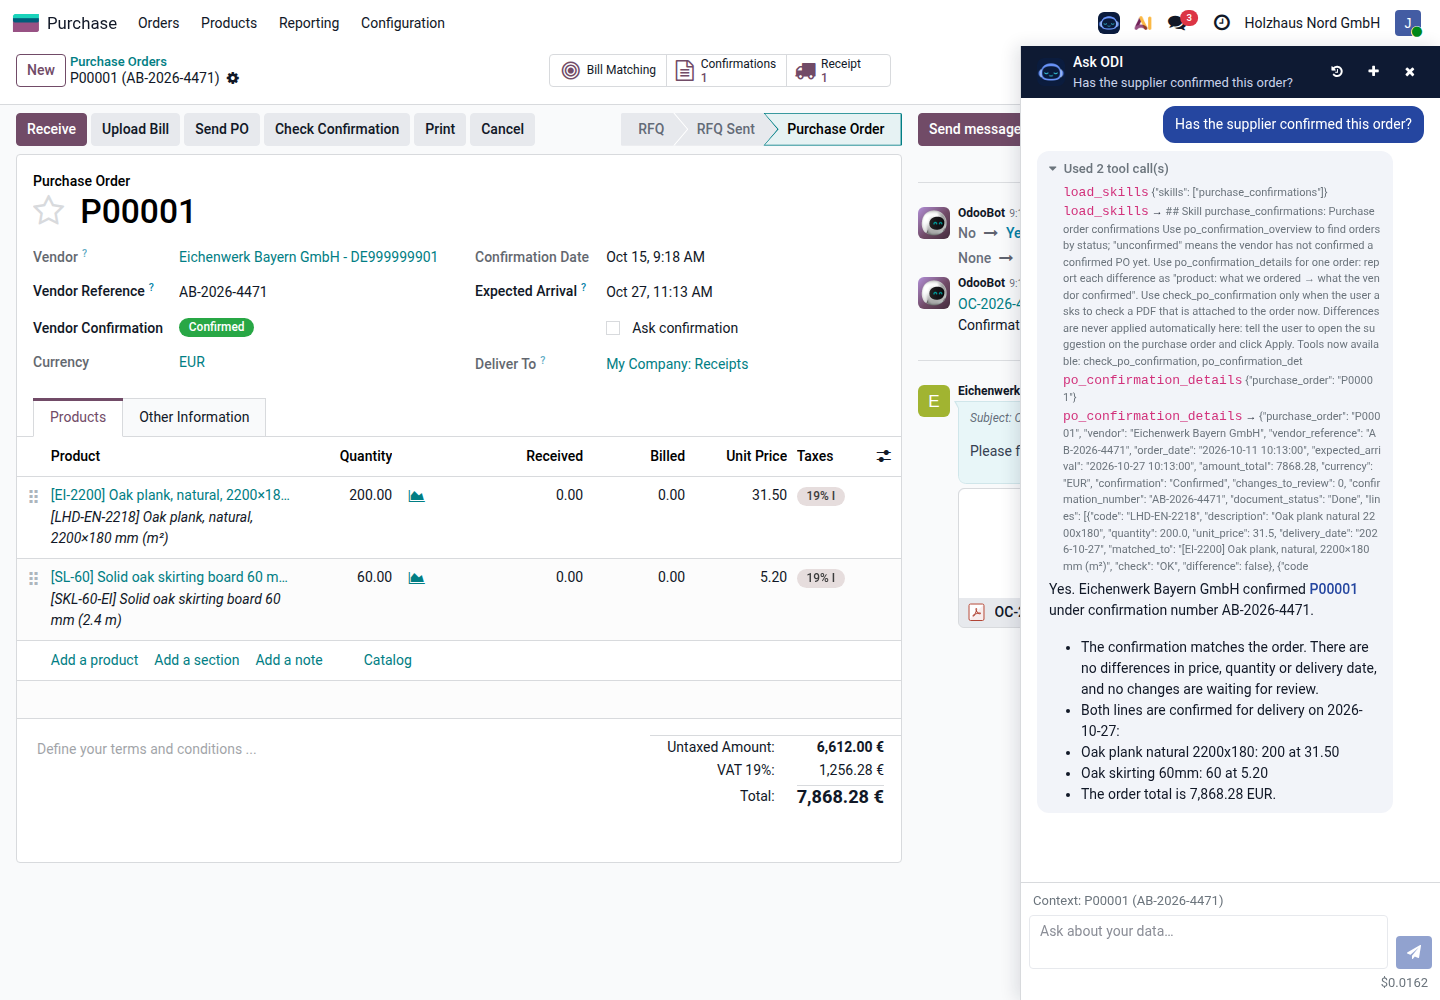1440x1000 pixels.
Task: Open the Reporting menu
Action: tap(309, 23)
